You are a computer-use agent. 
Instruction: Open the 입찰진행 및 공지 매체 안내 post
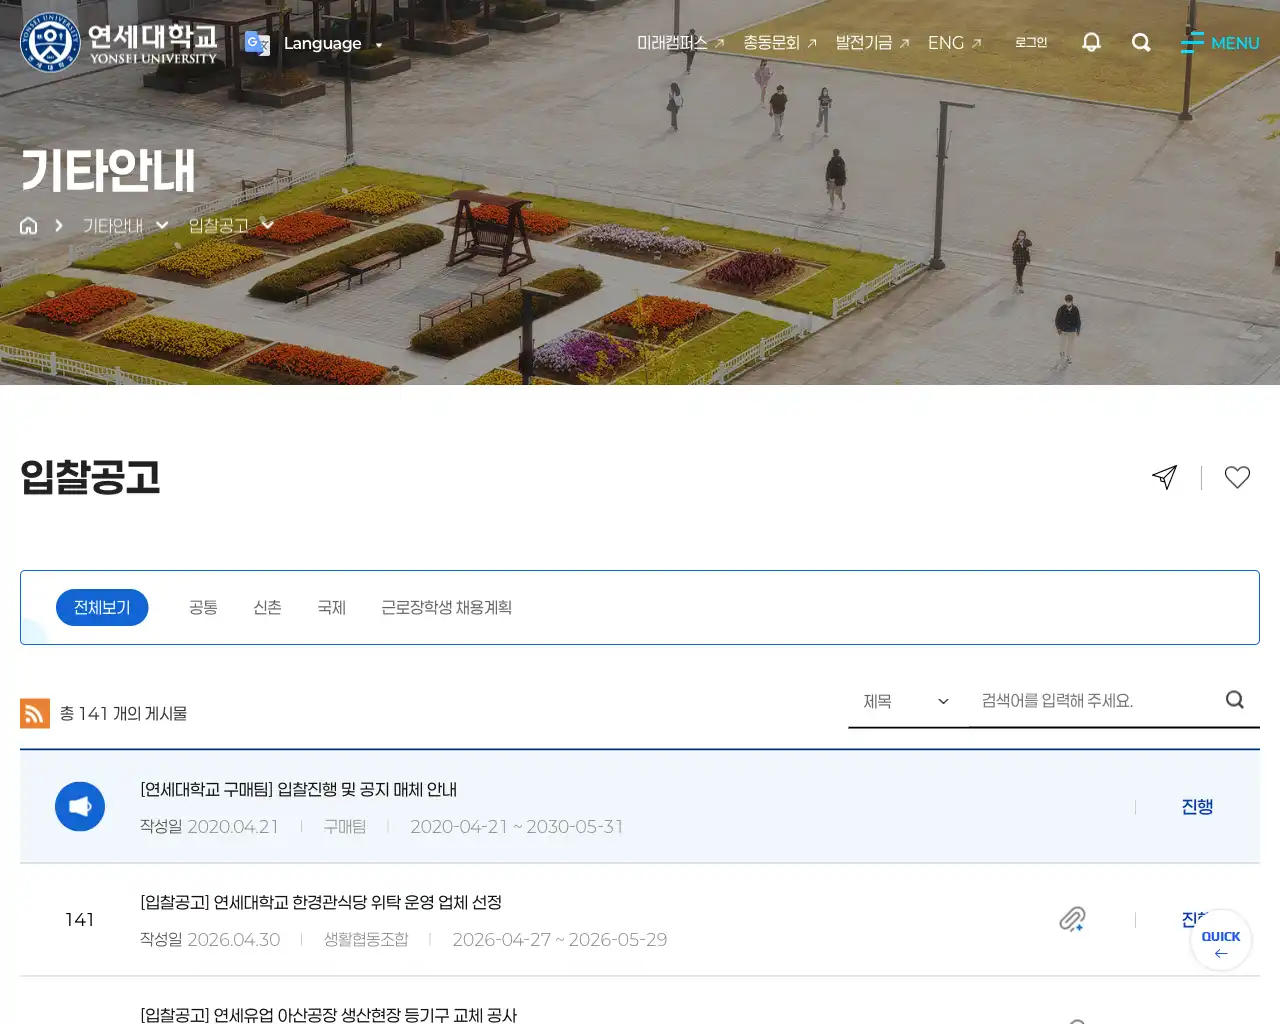click(298, 789)
